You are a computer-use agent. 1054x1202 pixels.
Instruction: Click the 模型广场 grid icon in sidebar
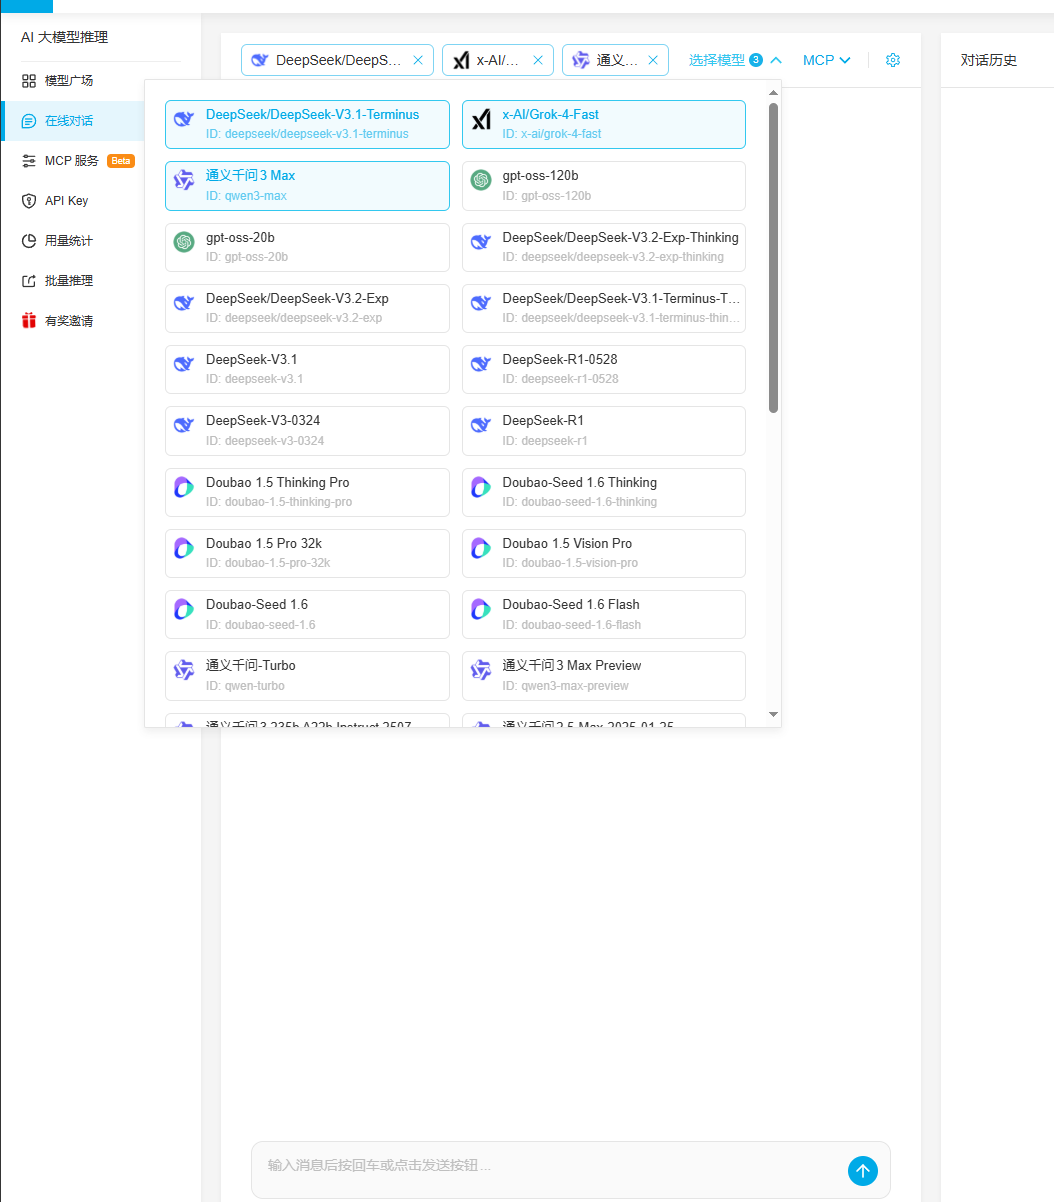tap(29, 80)
